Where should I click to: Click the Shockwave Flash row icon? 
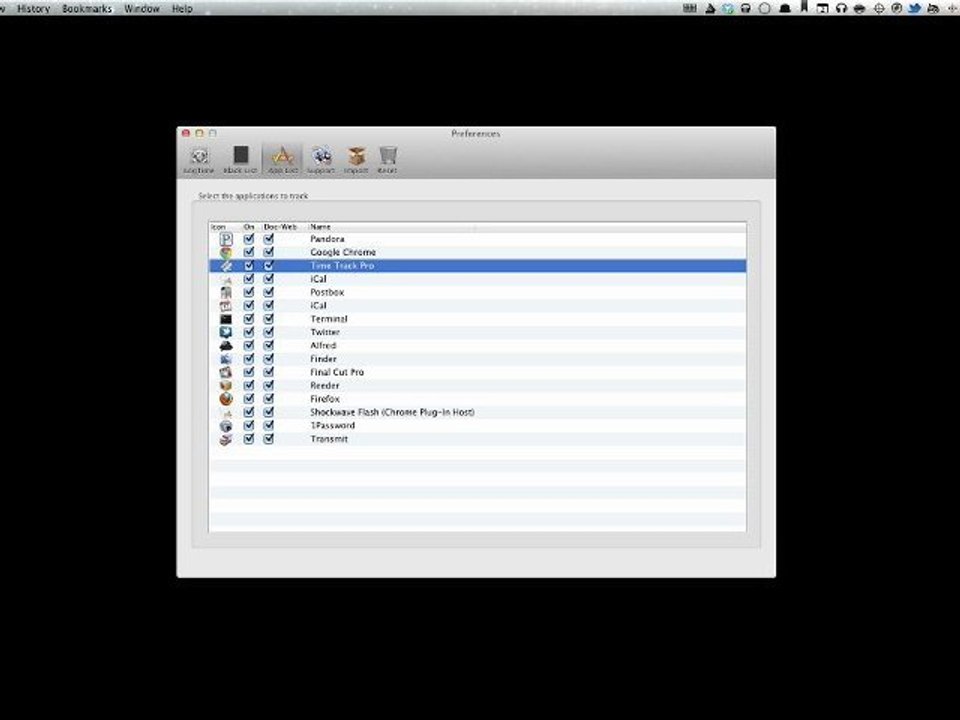pos(226,413)
